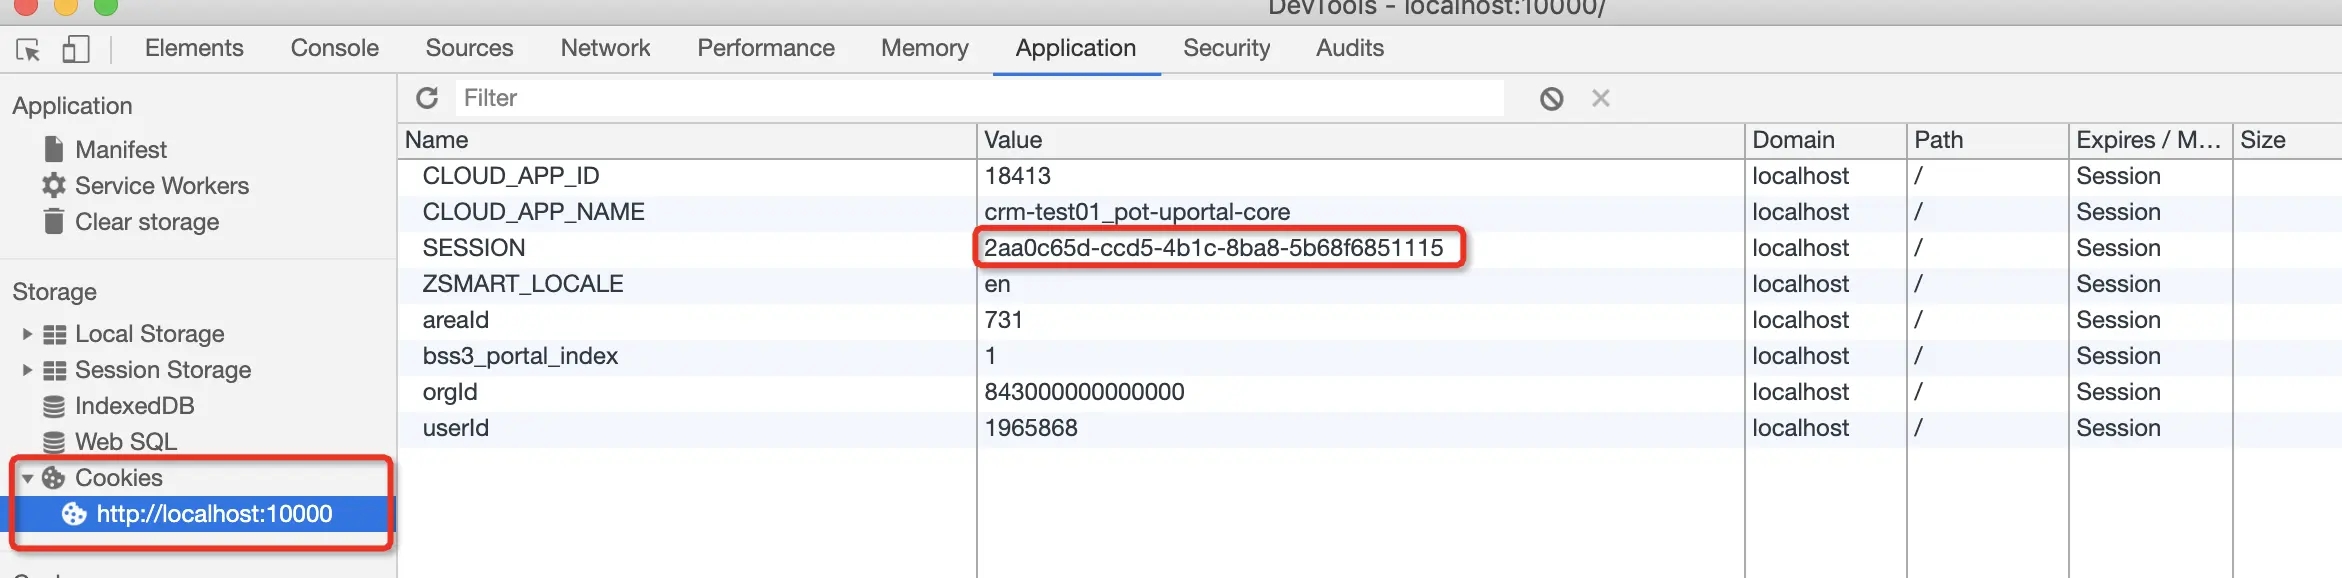The width and height of the screenshot is (2342, 578).
Task: Select the bss3_portal_index cookie row
Action: pos(1370,356)
